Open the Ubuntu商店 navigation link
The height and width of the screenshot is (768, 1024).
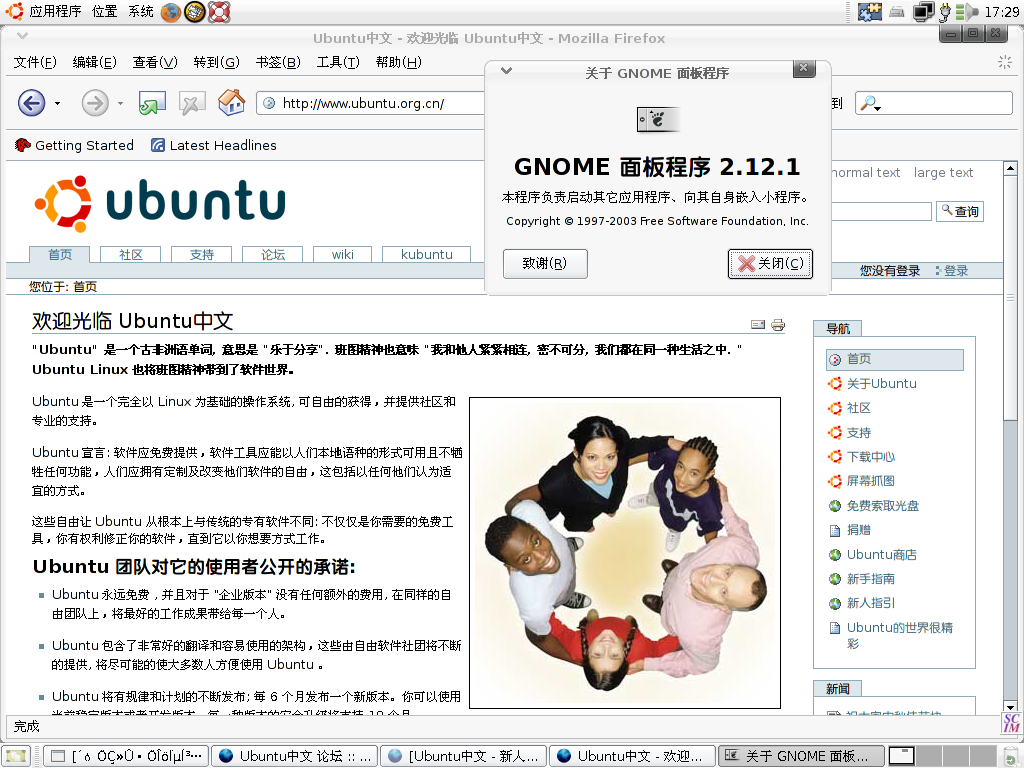pos(882,555)
